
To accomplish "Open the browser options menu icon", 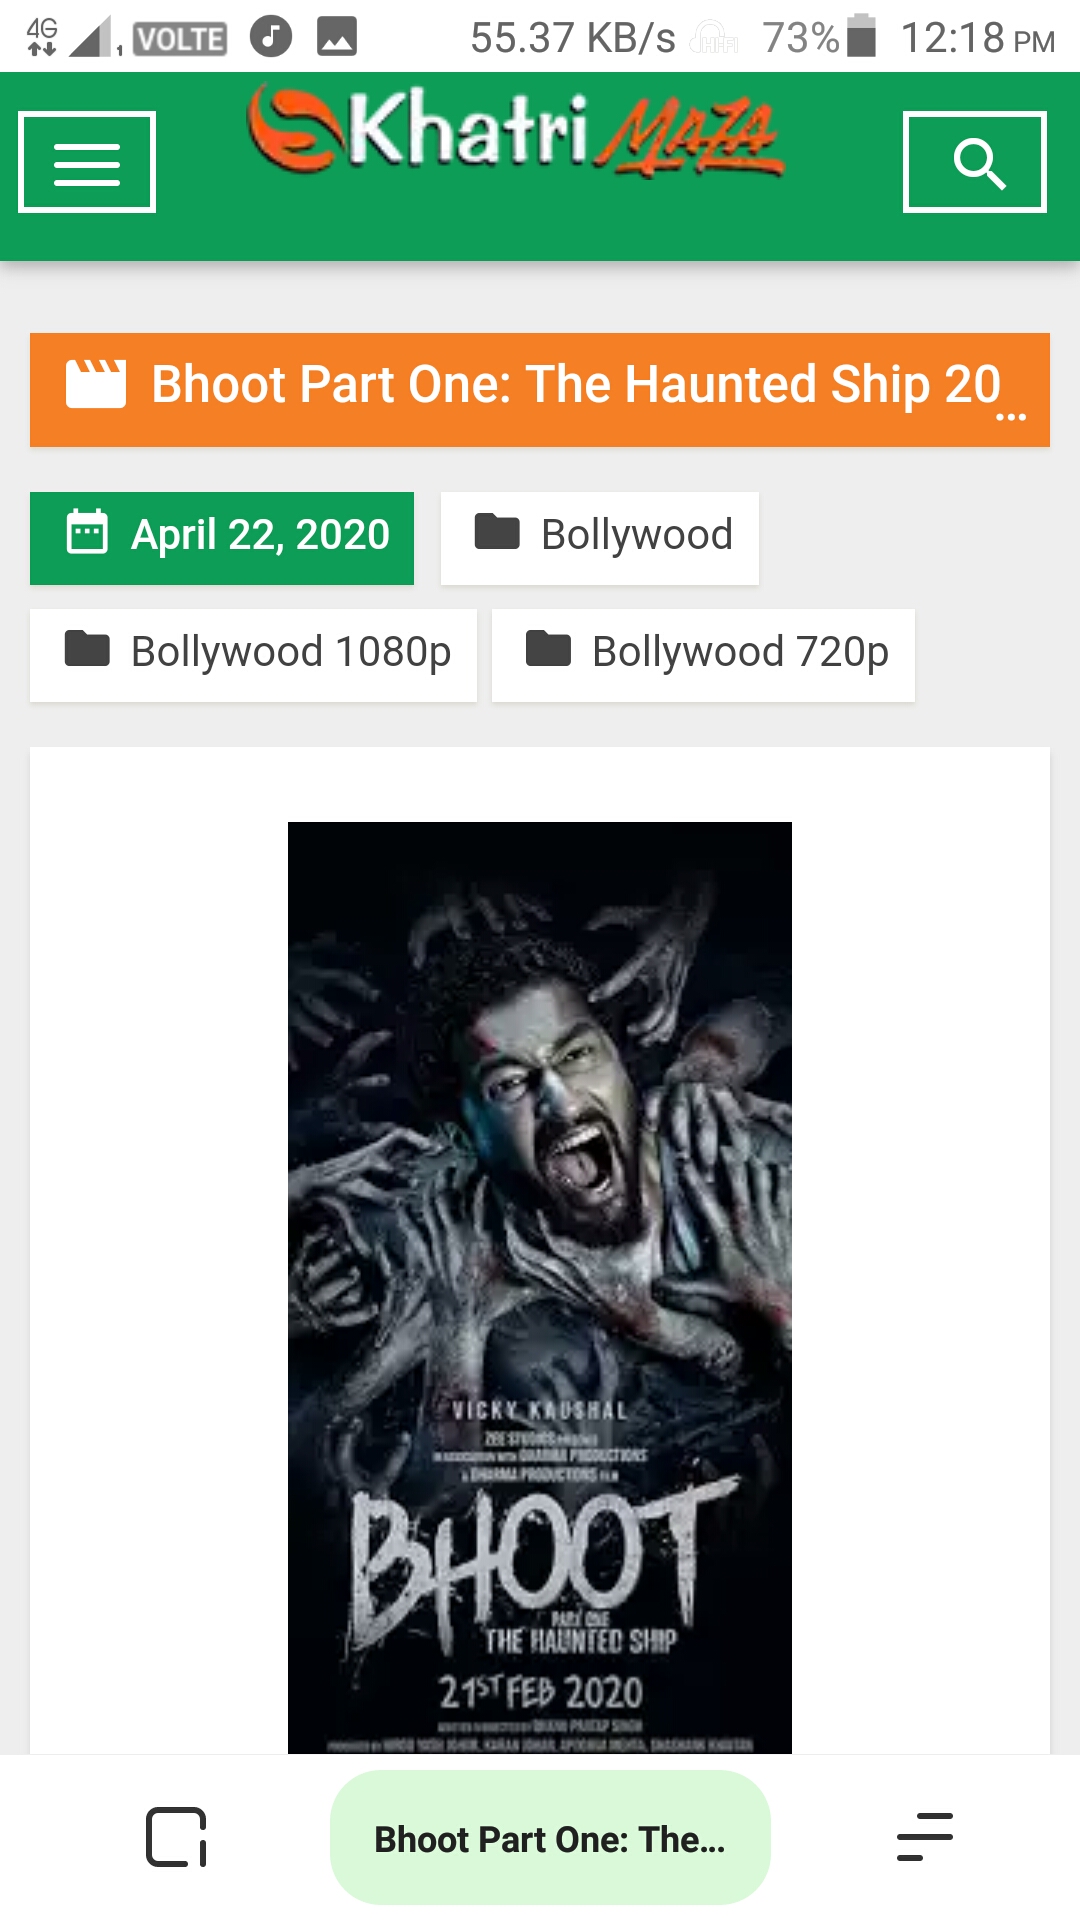I will pos(925,1837).
